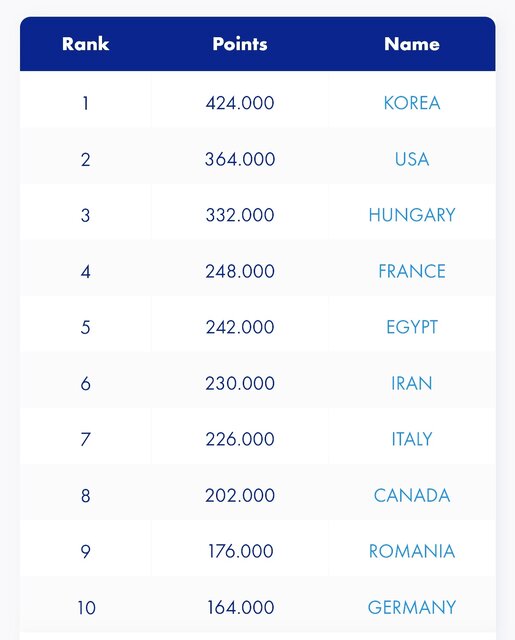The height and width of the screenshot is (640, 515).
Task: Open the USA team link
Action: [412, 159]
